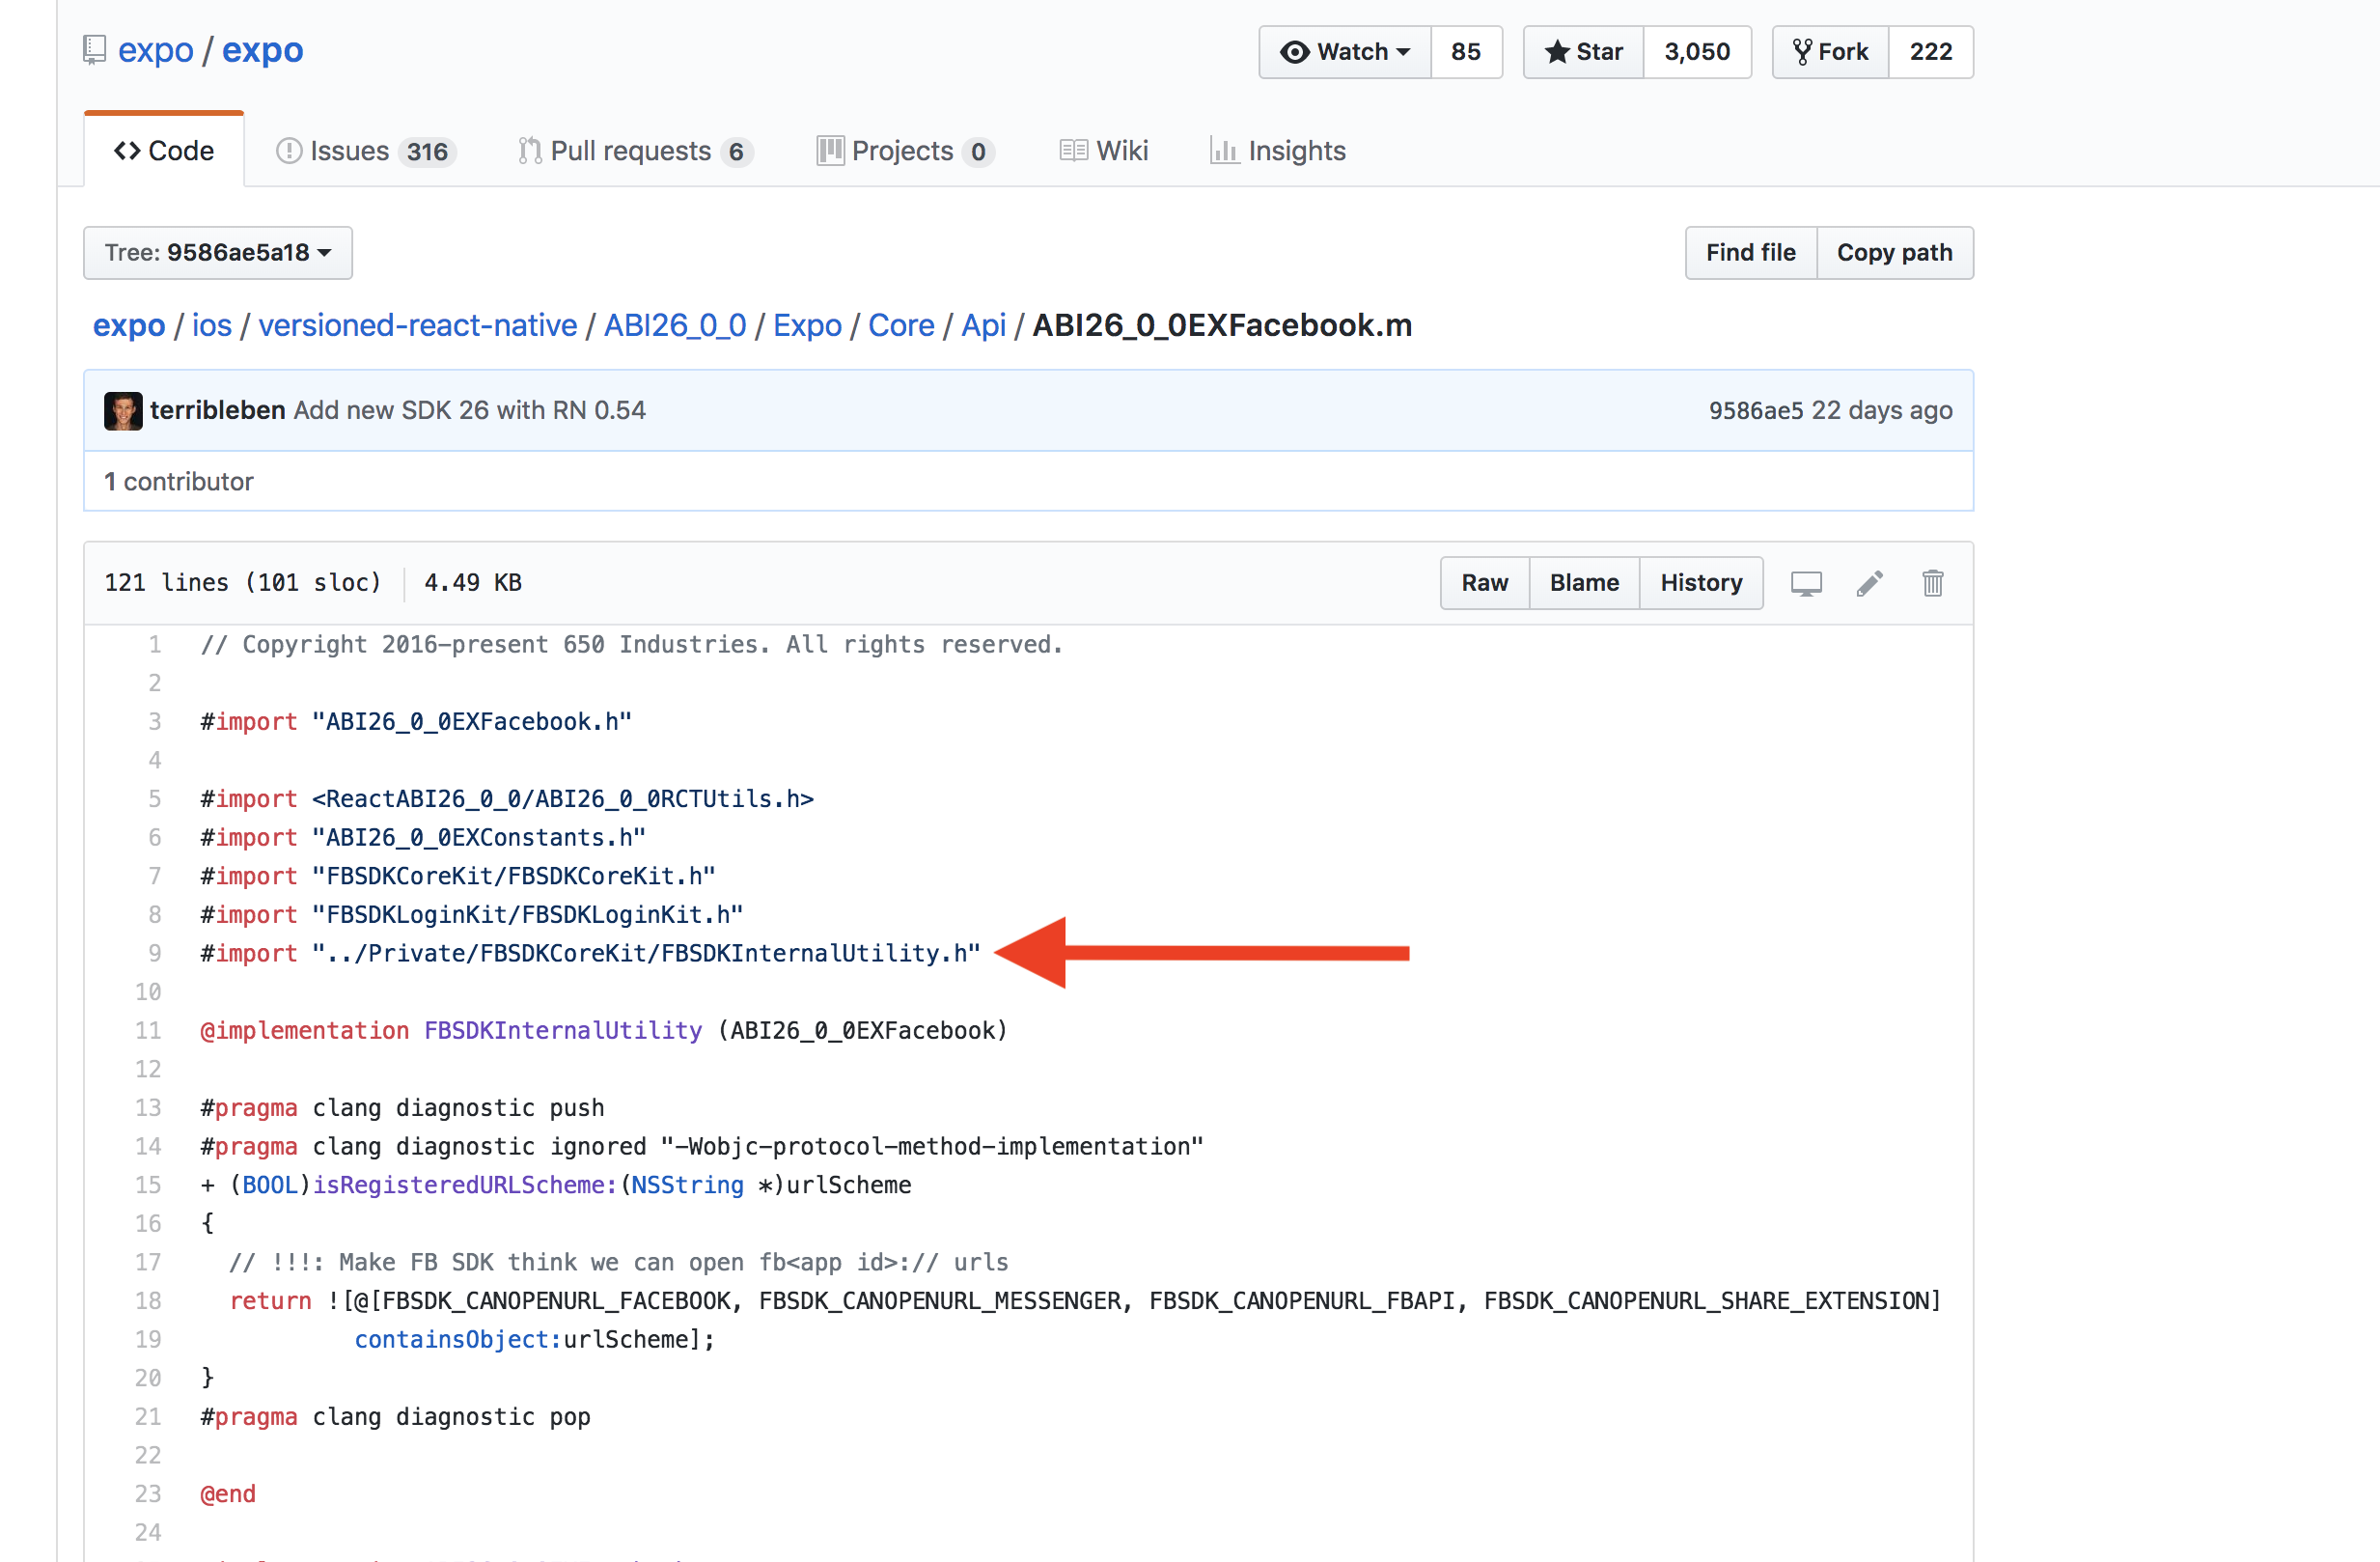Click the stargazers count 3,050
Image resolution: width=2380 pixels, height=1562 pixels.
[1697, 52]
